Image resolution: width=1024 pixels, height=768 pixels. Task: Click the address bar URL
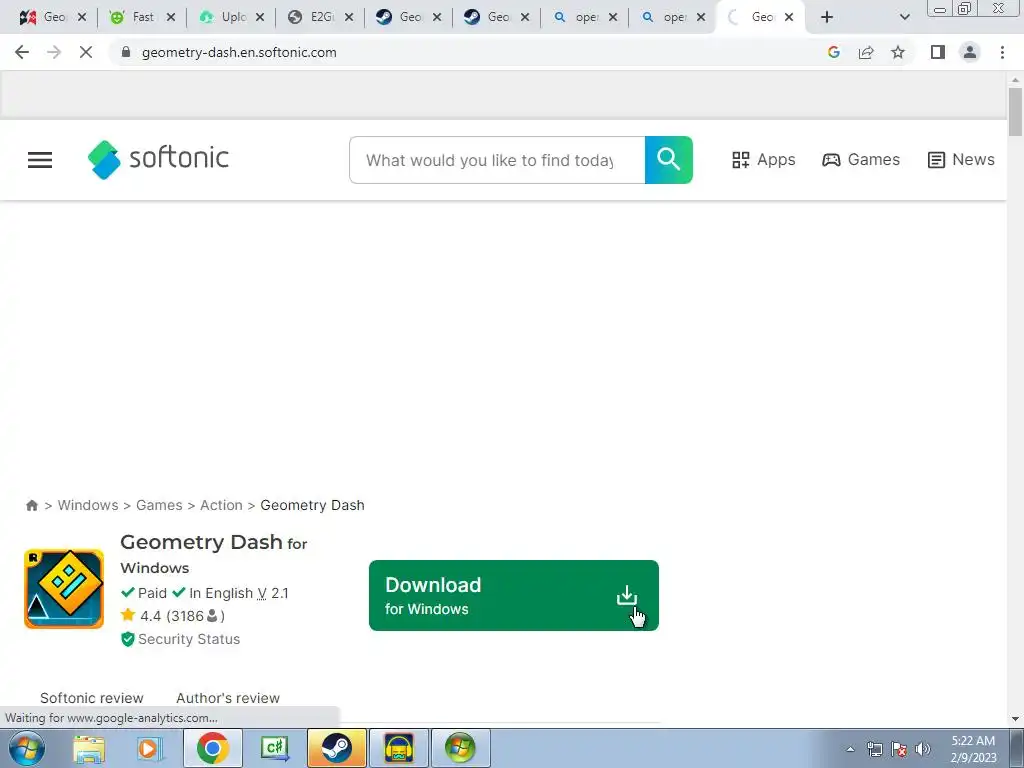coord(239,52)
